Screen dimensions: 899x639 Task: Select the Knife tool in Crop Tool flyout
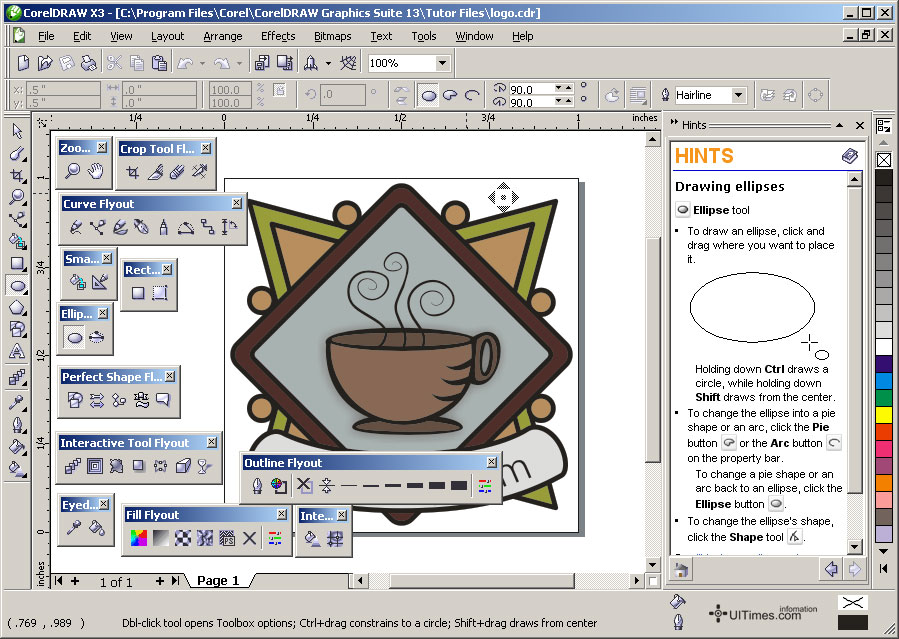point(155,171)
